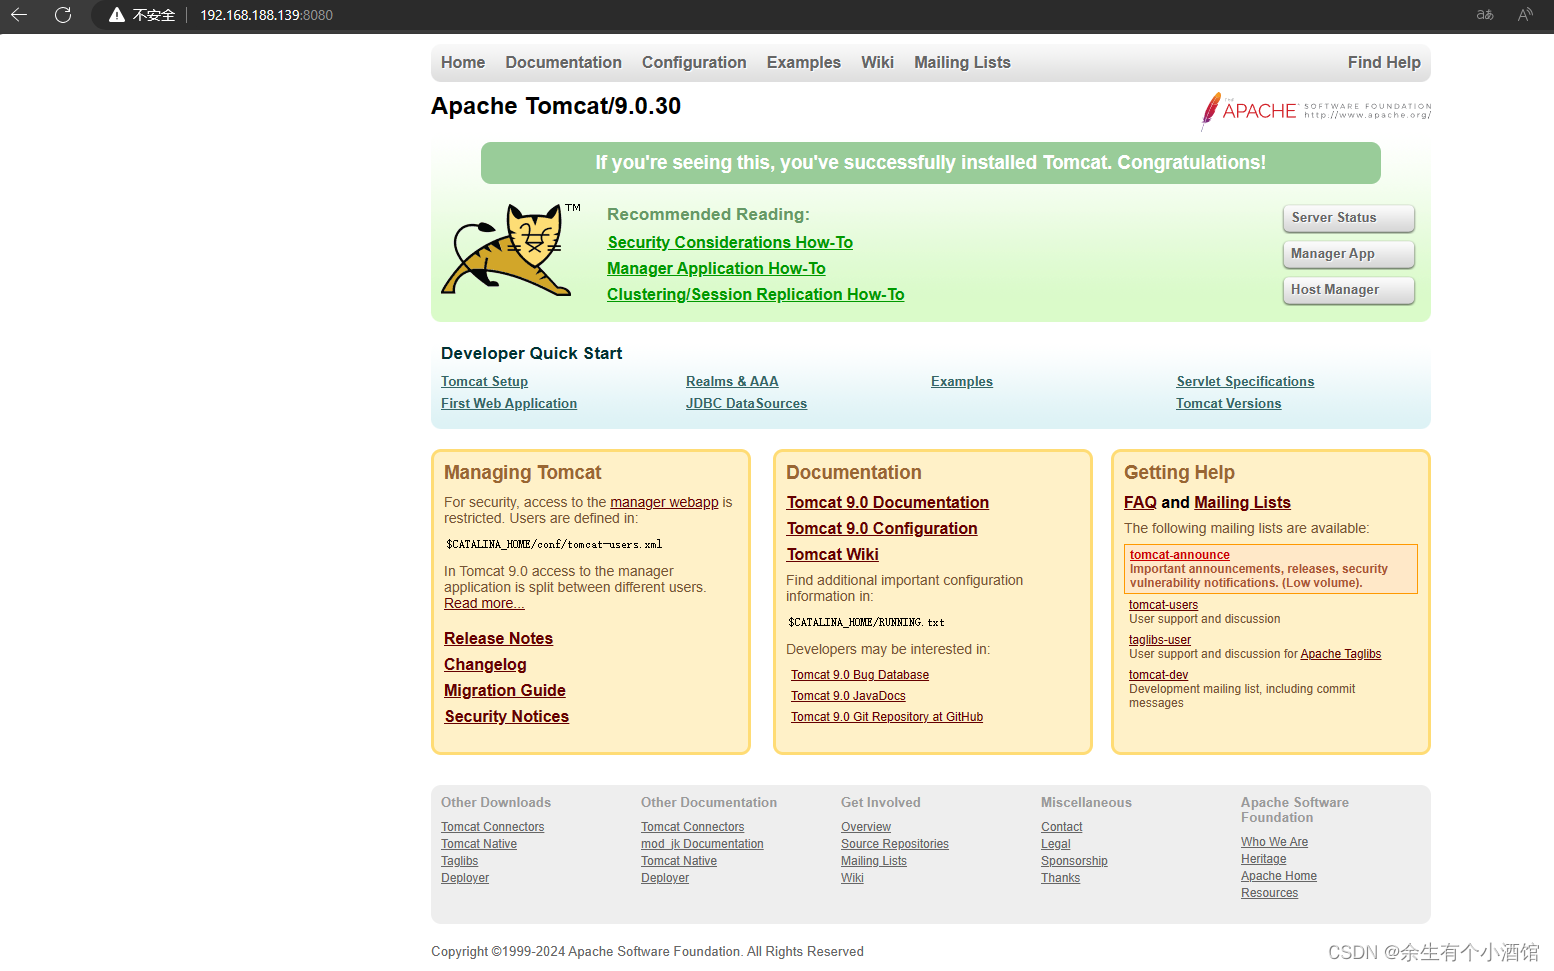Open the Configuration menu item
The width and height of the screenshot is (1554, 971).
pyautogui.click(x=694, y=62)
